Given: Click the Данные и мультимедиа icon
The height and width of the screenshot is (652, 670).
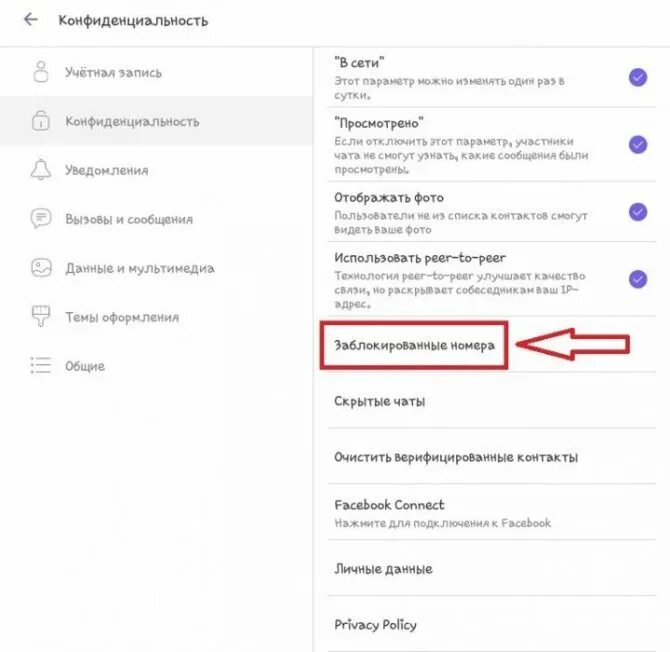Looking at the screenshot, I should tap(41, 268).
